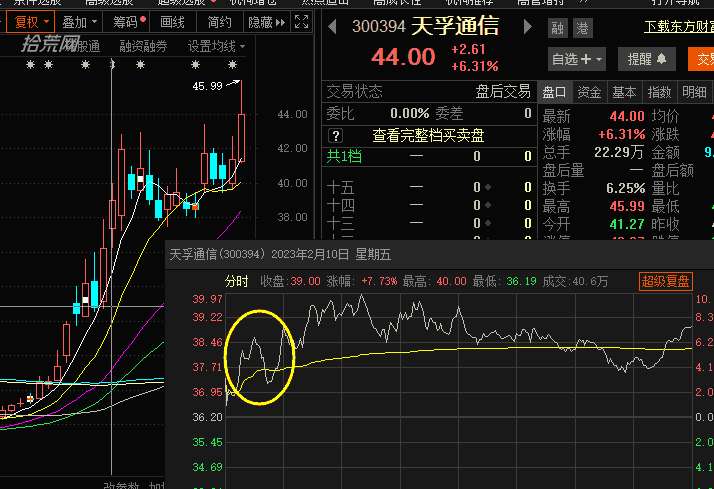Click the 提醒 alert bell button
714x489 pixels.
[647, 59]
